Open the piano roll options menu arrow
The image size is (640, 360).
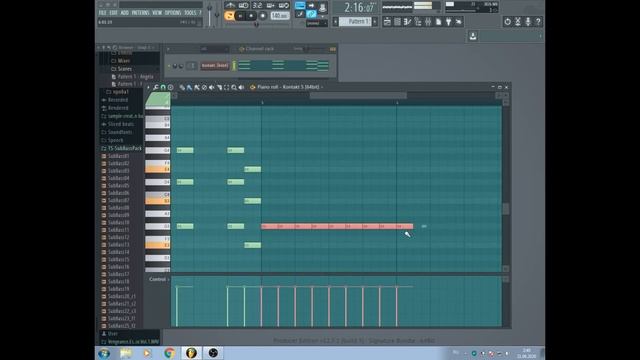tap(149, 87)
